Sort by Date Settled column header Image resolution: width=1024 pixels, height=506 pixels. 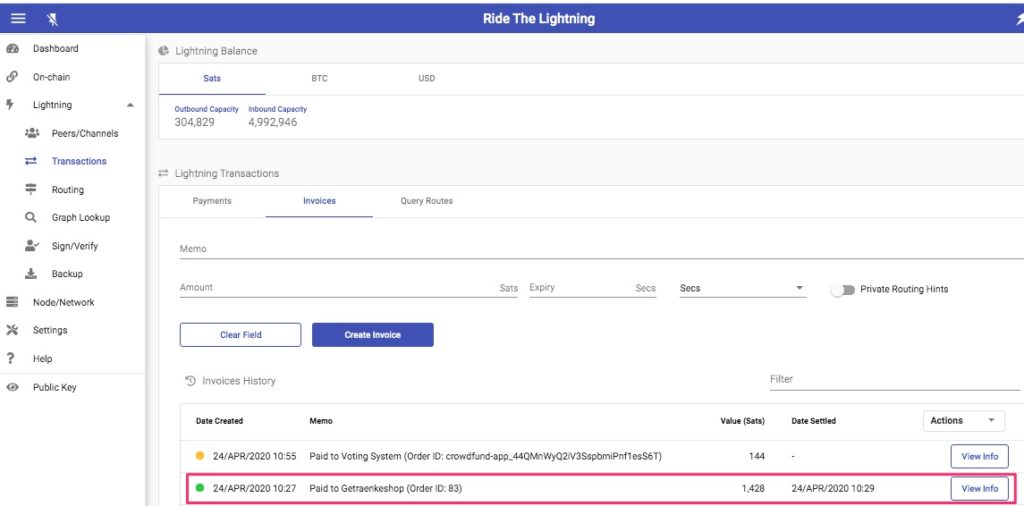point(813,421)
